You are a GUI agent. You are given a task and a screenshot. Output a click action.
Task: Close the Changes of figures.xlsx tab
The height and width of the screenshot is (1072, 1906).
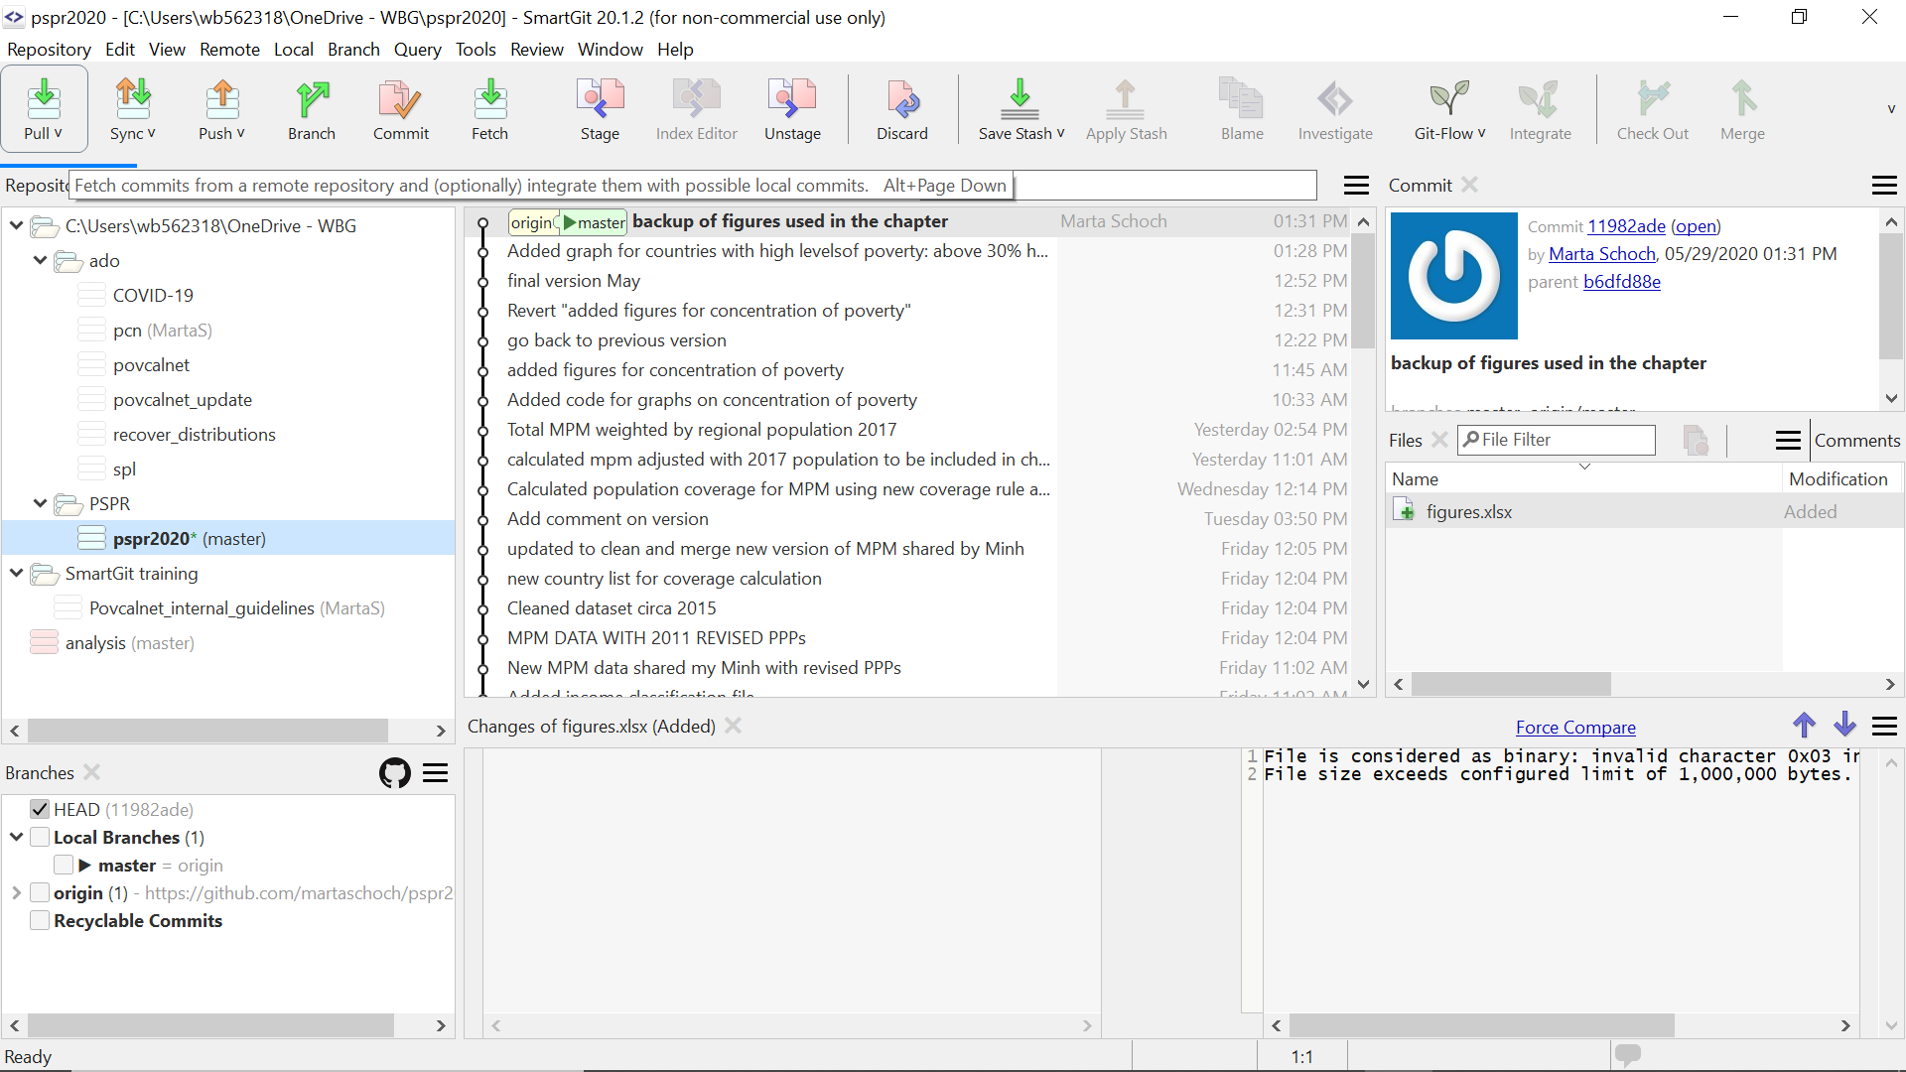733,726
